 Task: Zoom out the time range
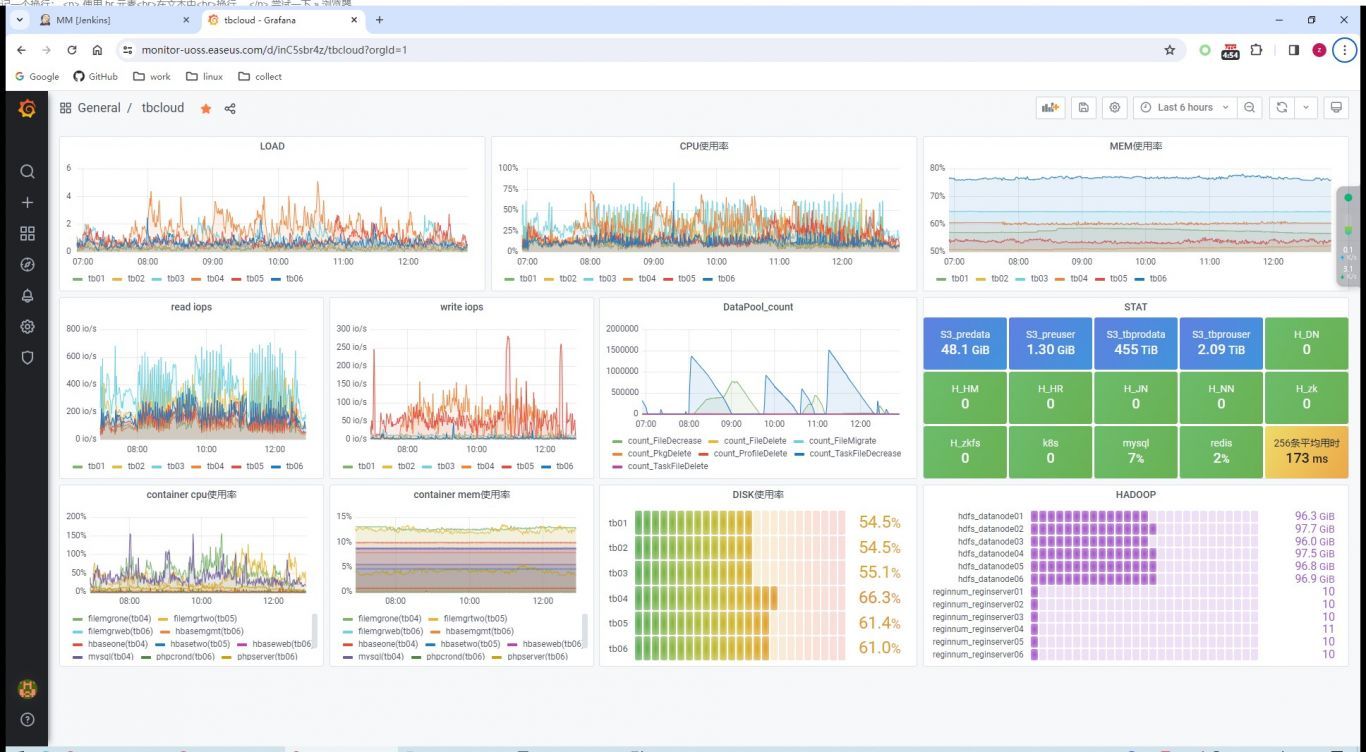click(1250, 108)
